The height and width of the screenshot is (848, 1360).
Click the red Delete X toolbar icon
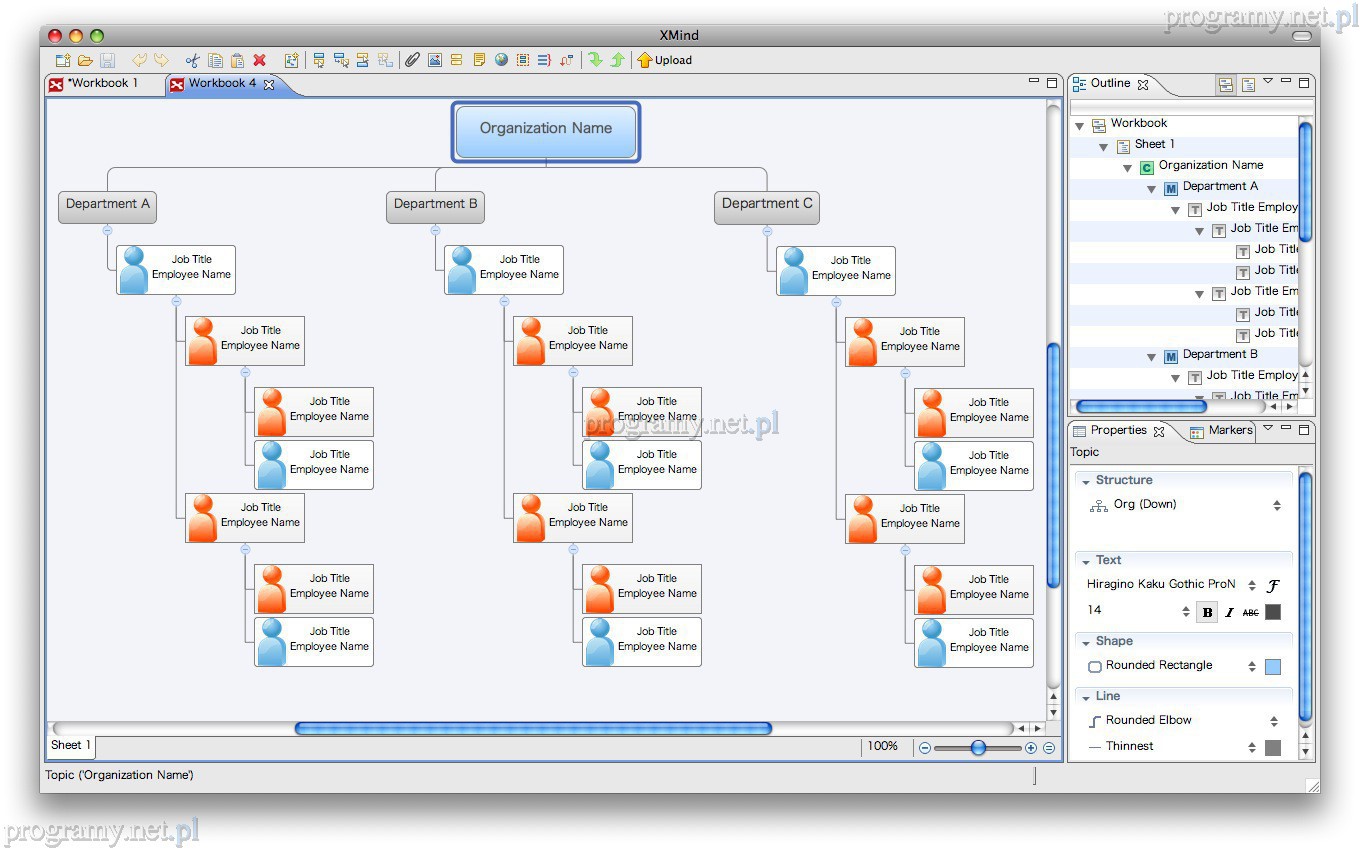click(x=259, y=60)
